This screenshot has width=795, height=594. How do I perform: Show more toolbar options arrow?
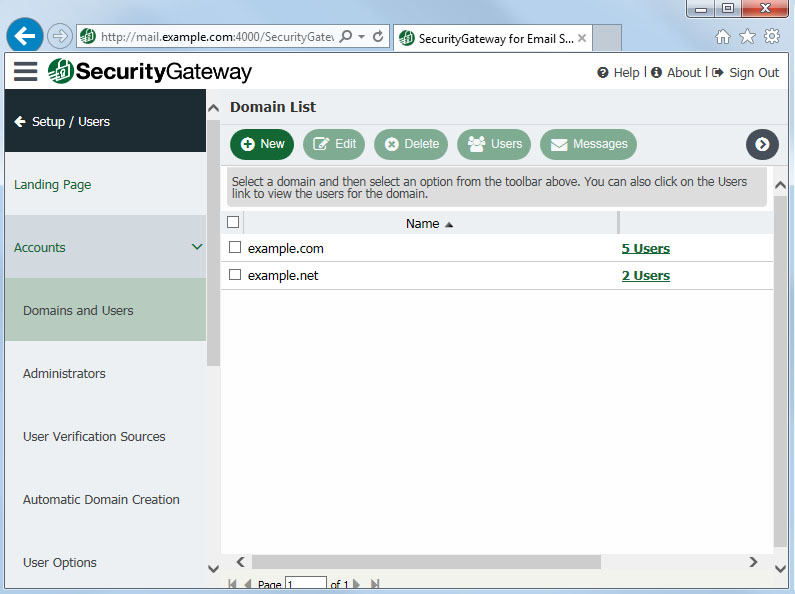[x=762, y=144]
